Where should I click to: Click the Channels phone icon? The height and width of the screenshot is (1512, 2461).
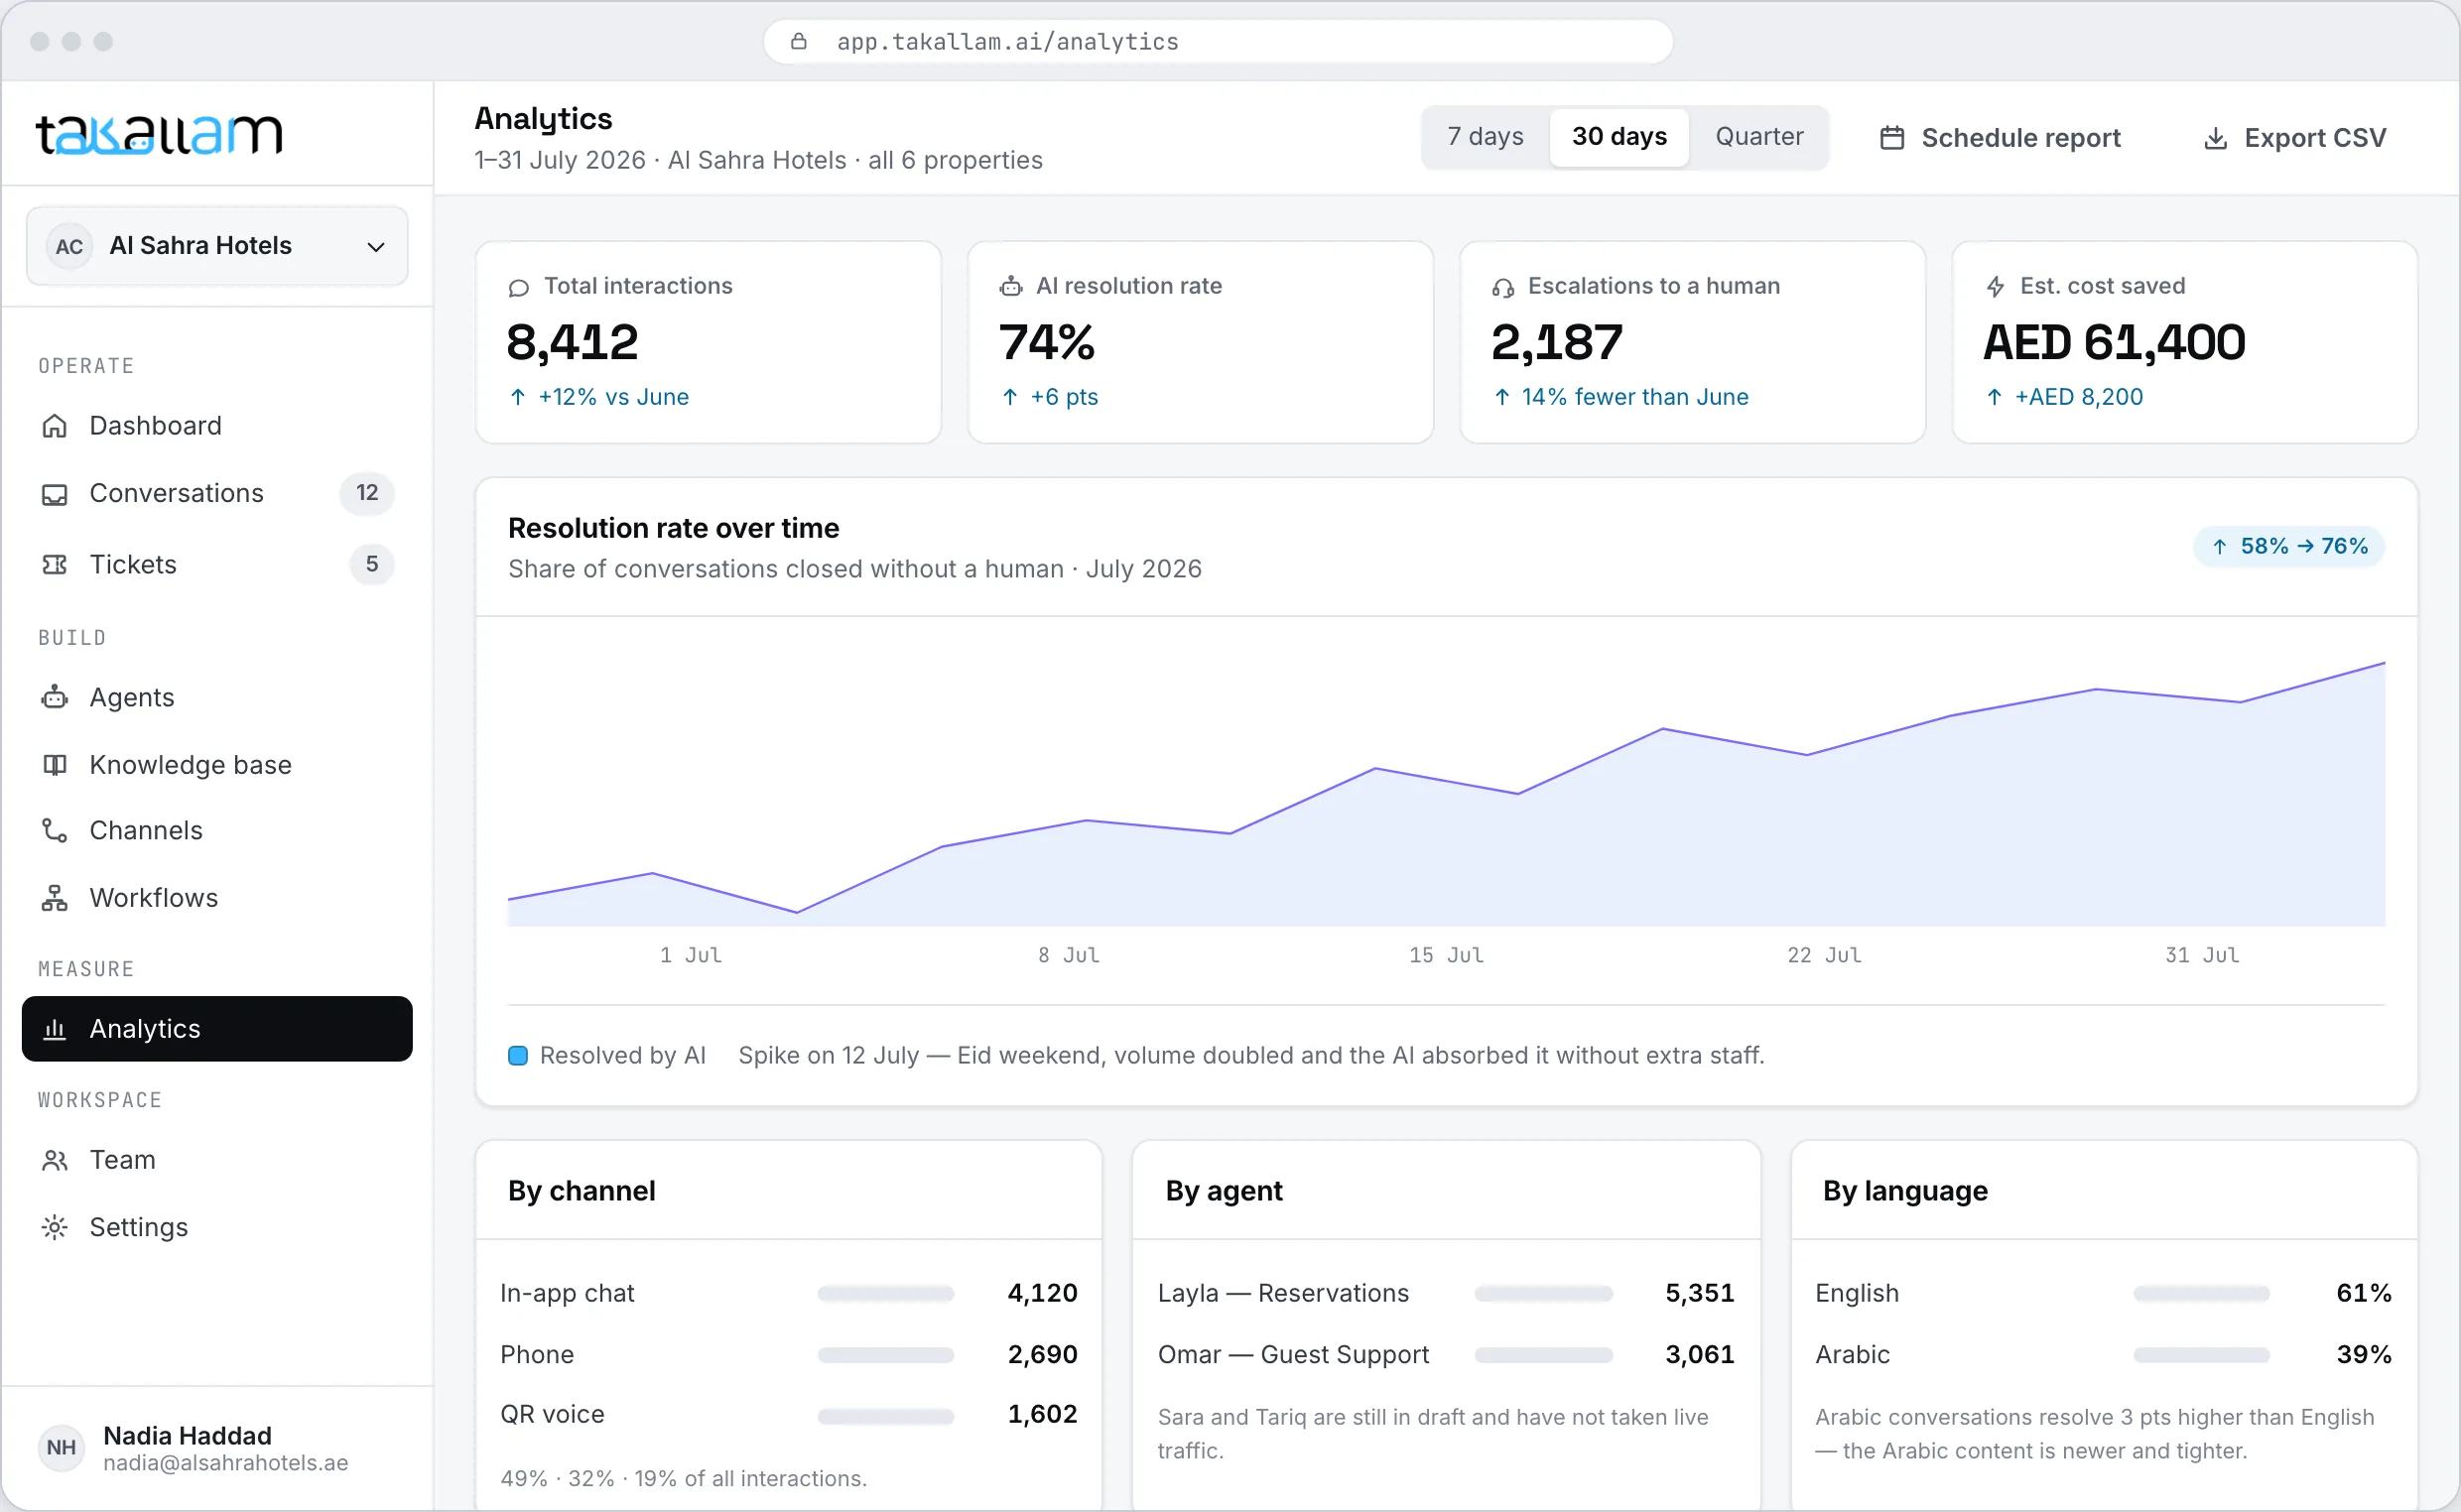[54, 831]
